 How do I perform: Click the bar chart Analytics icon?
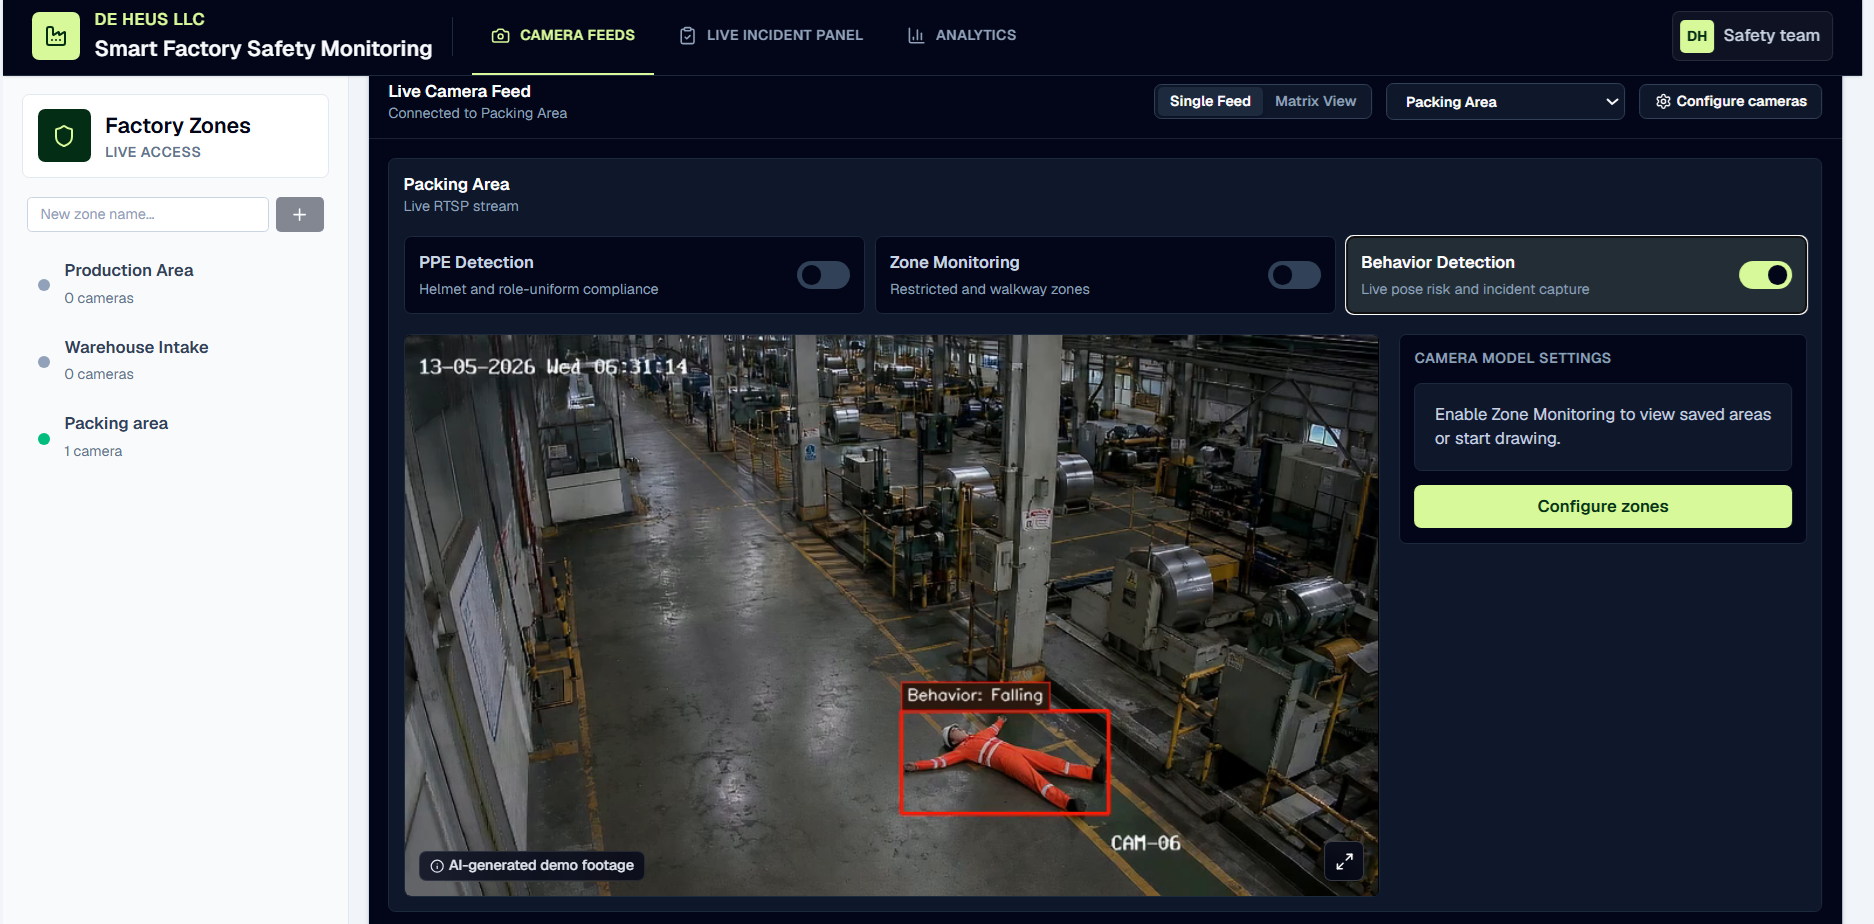pyautogui.click(x=916, y=35)
